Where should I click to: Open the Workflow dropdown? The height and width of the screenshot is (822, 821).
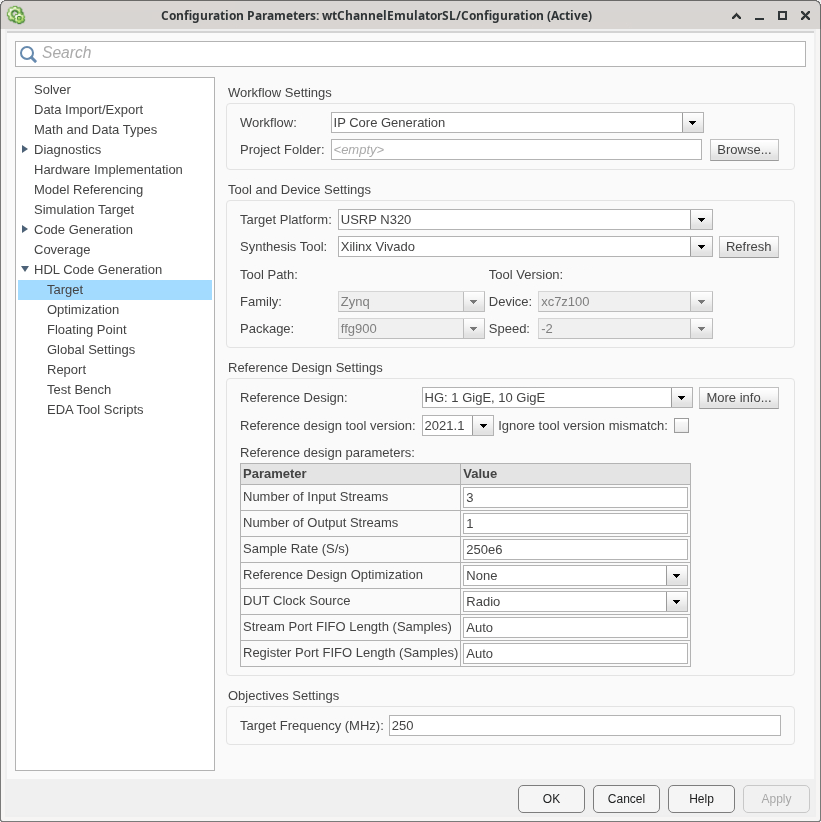click(693, 123)
